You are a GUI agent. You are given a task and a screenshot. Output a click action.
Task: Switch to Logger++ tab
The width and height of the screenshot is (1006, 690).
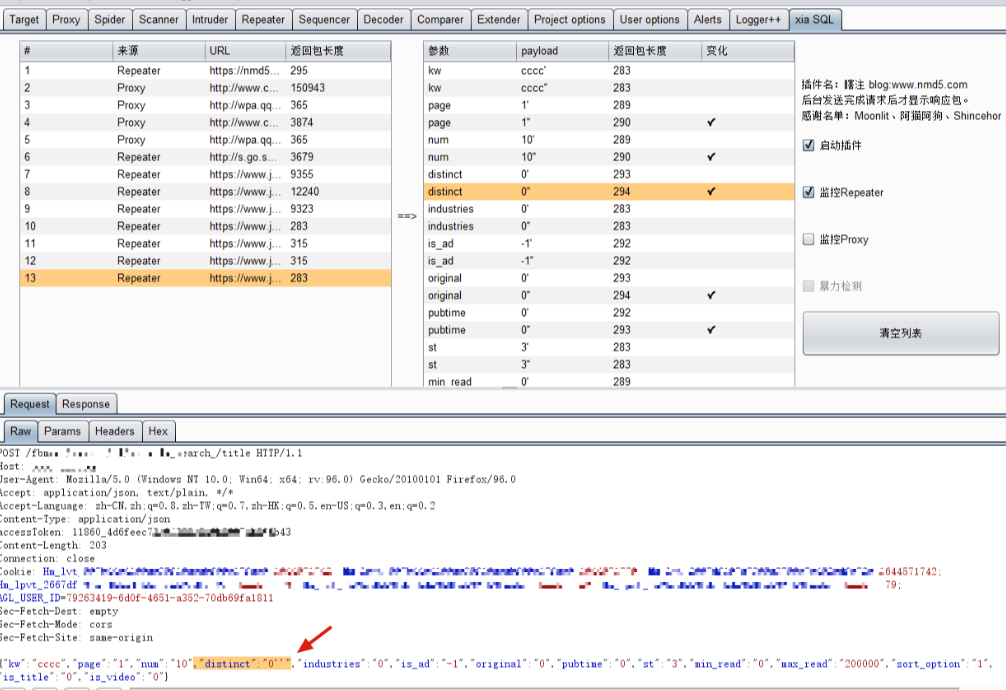click(758, 19)
